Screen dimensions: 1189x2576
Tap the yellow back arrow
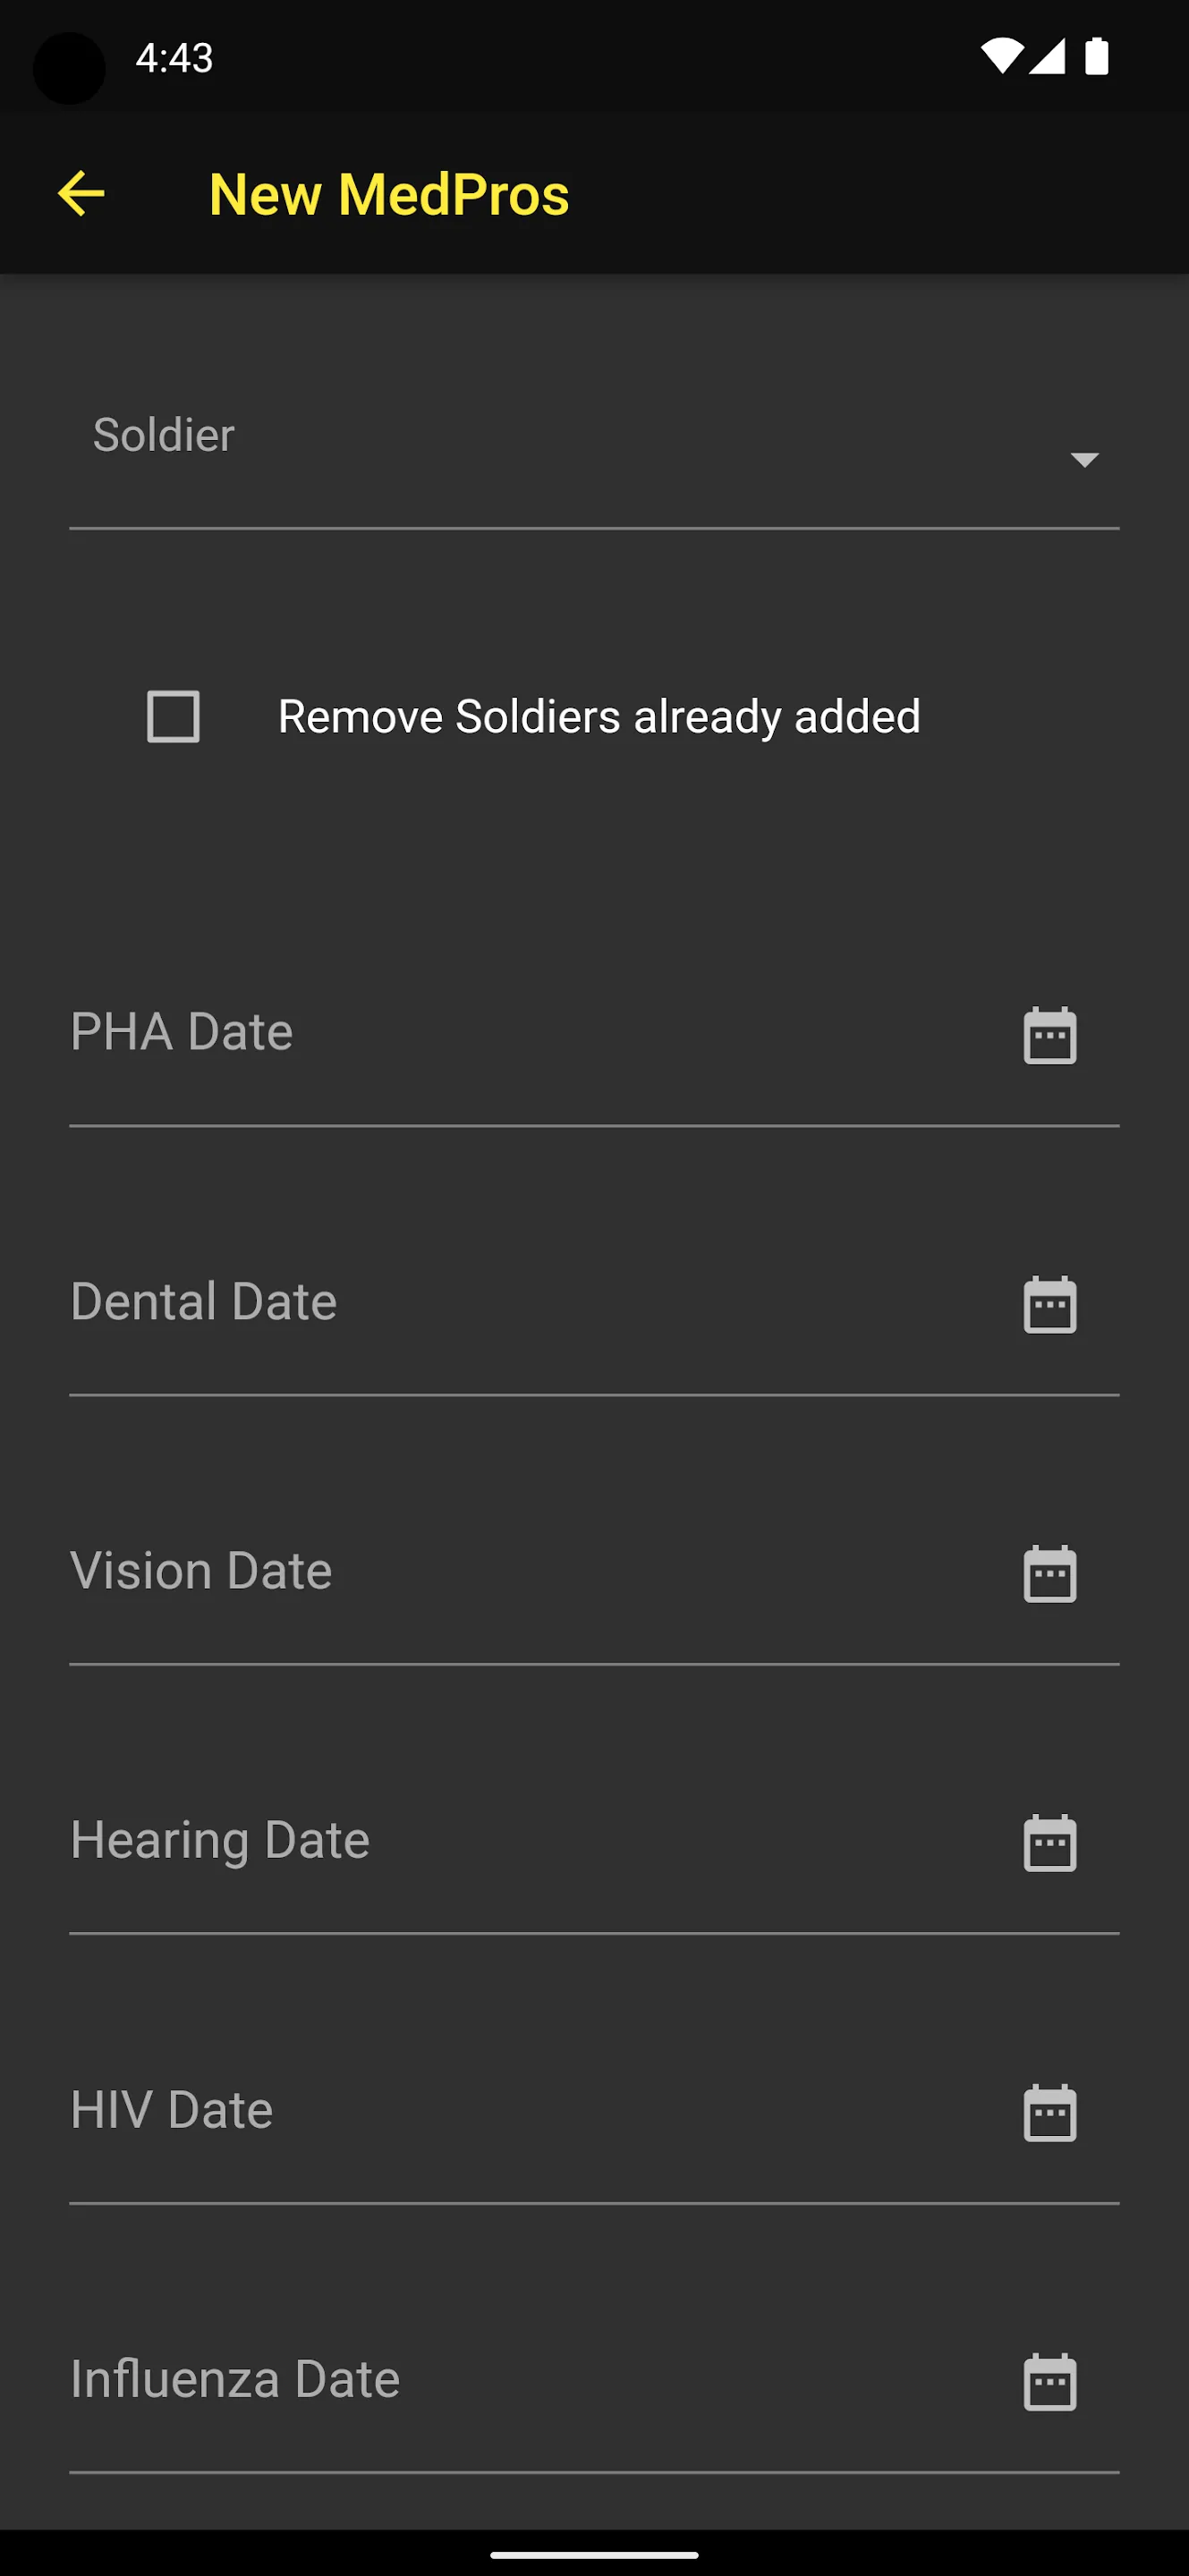pos(81,194)
